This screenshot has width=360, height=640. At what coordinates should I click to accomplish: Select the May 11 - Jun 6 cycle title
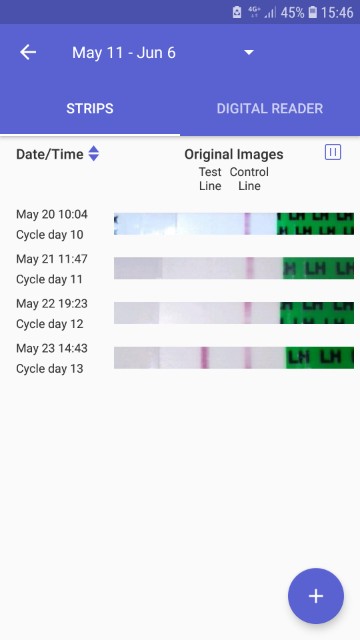124,53
